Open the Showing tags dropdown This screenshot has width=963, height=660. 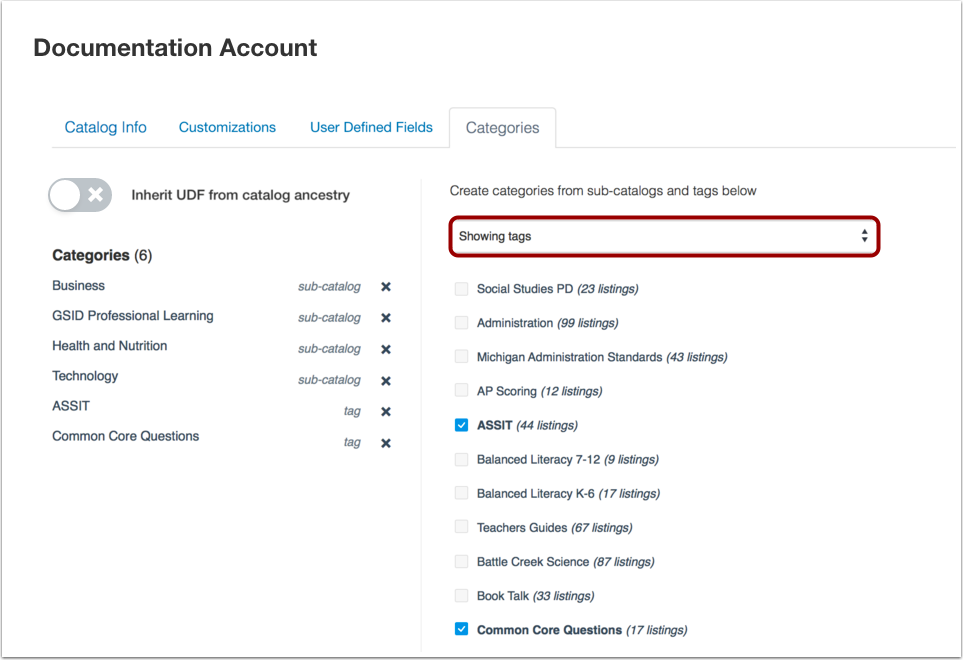pos(664,237)
